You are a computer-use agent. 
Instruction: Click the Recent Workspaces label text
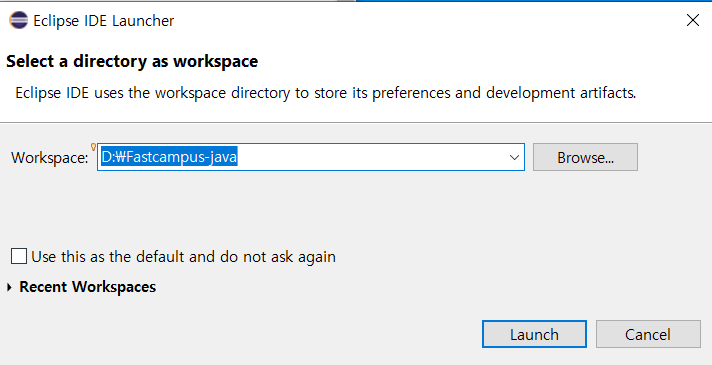click(x=88, y=287)
